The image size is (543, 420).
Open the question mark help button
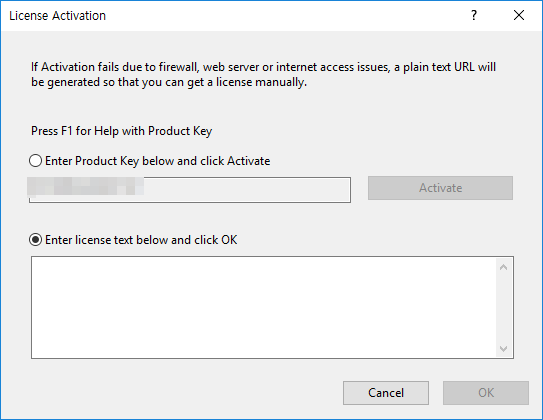click(474, 15)
